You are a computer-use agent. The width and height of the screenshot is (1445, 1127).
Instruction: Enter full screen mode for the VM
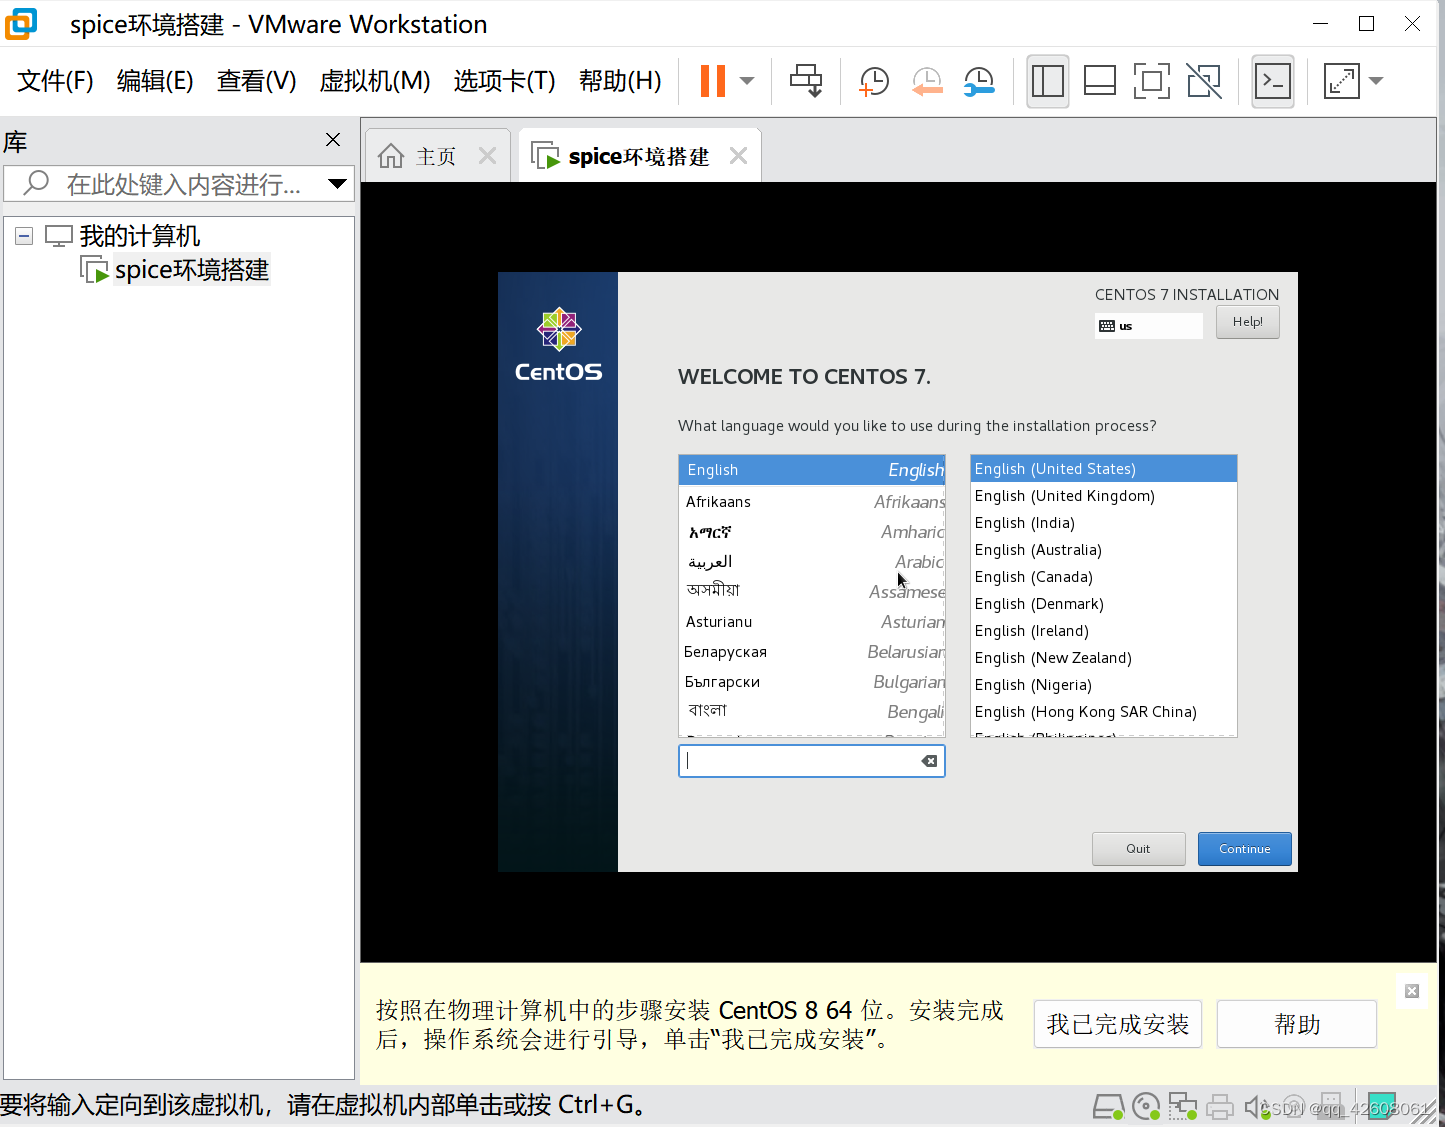pyautogui.click(x=1151, y=81)
